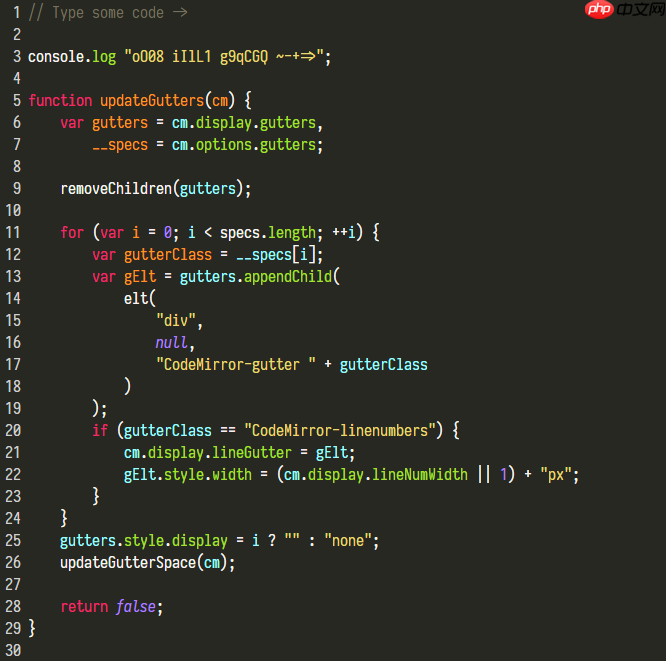Click the string "none" on line 25
666x661 pixels.
348,541
